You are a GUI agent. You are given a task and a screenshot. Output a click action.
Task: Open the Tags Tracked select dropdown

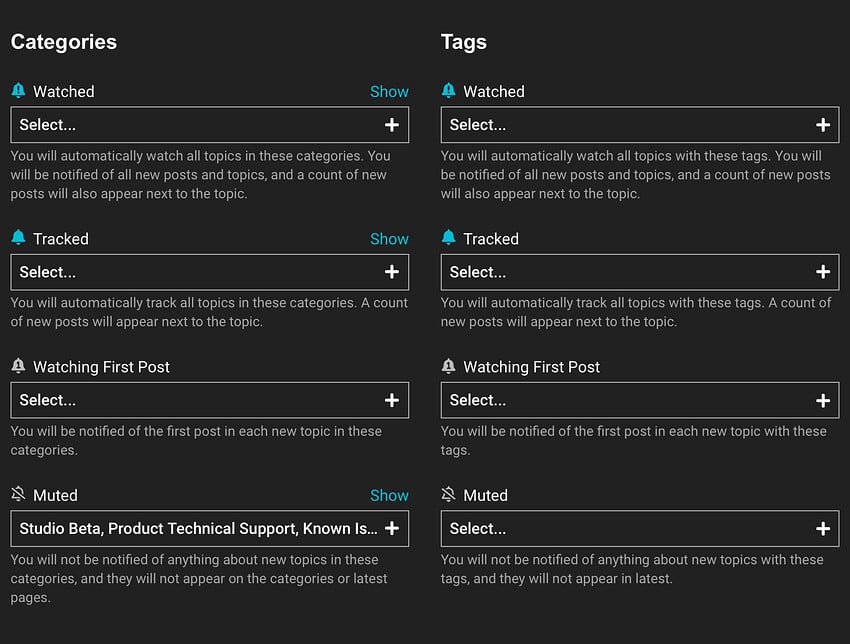pos(639,272)
